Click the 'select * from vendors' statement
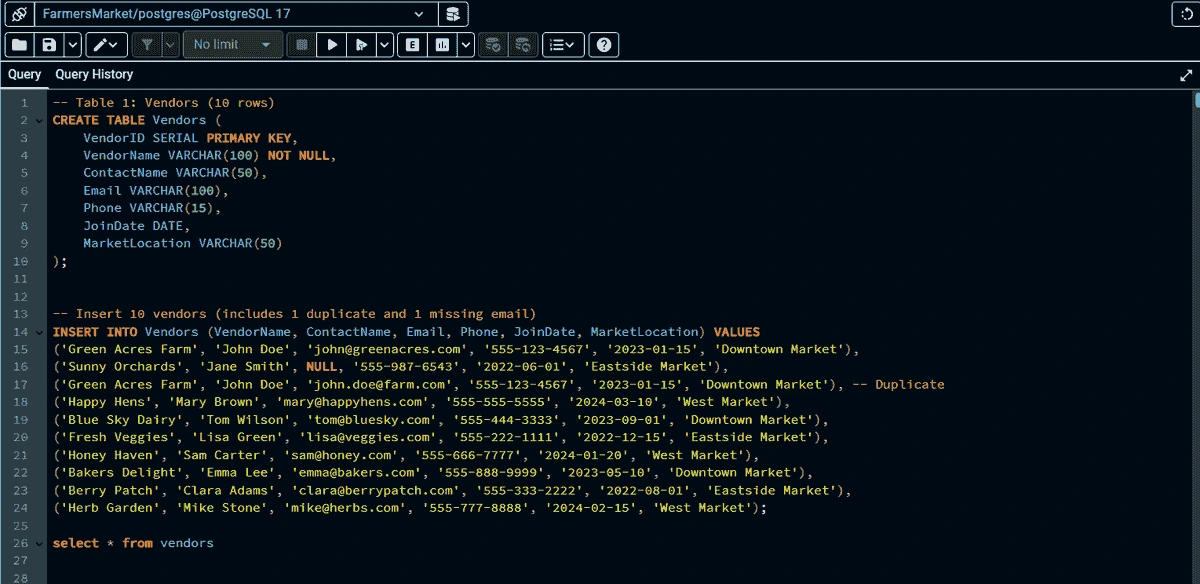 pos(133,543)
